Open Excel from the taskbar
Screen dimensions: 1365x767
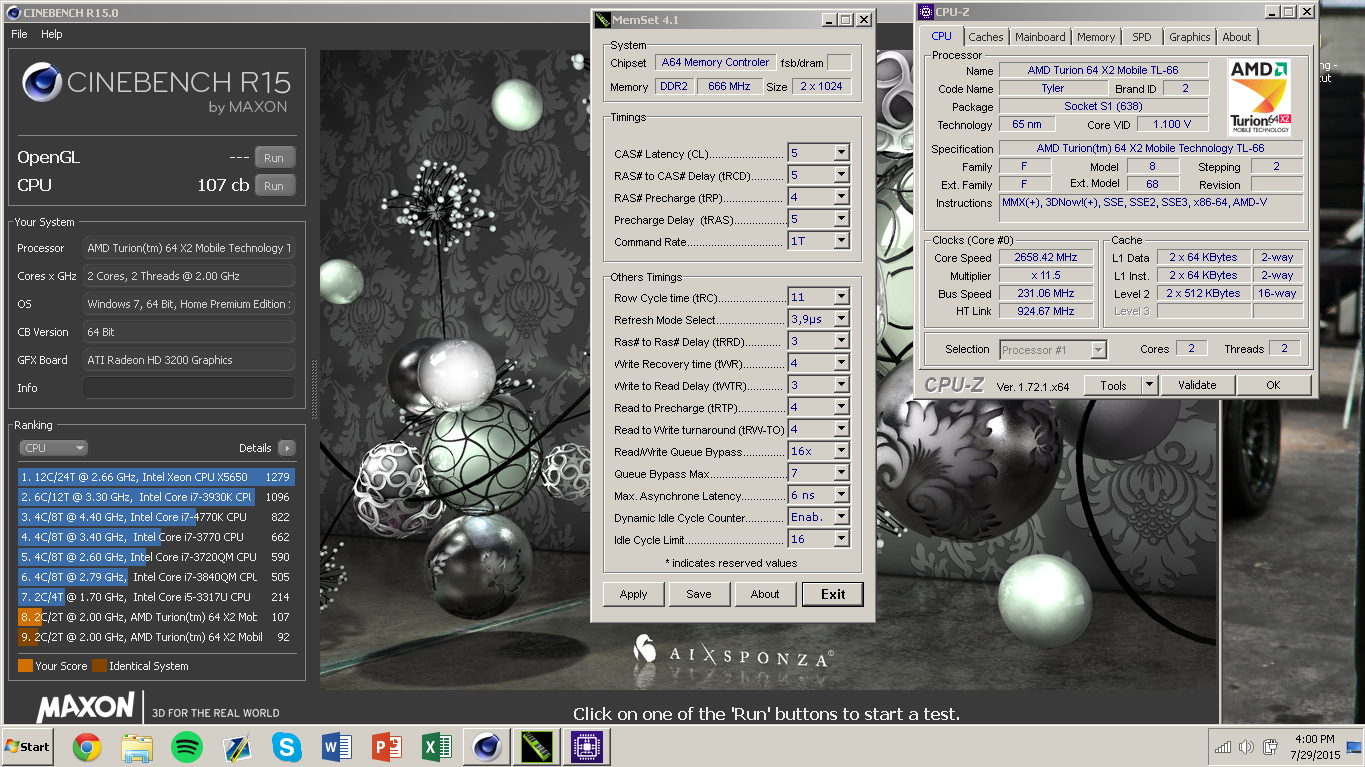pos(436,746)
